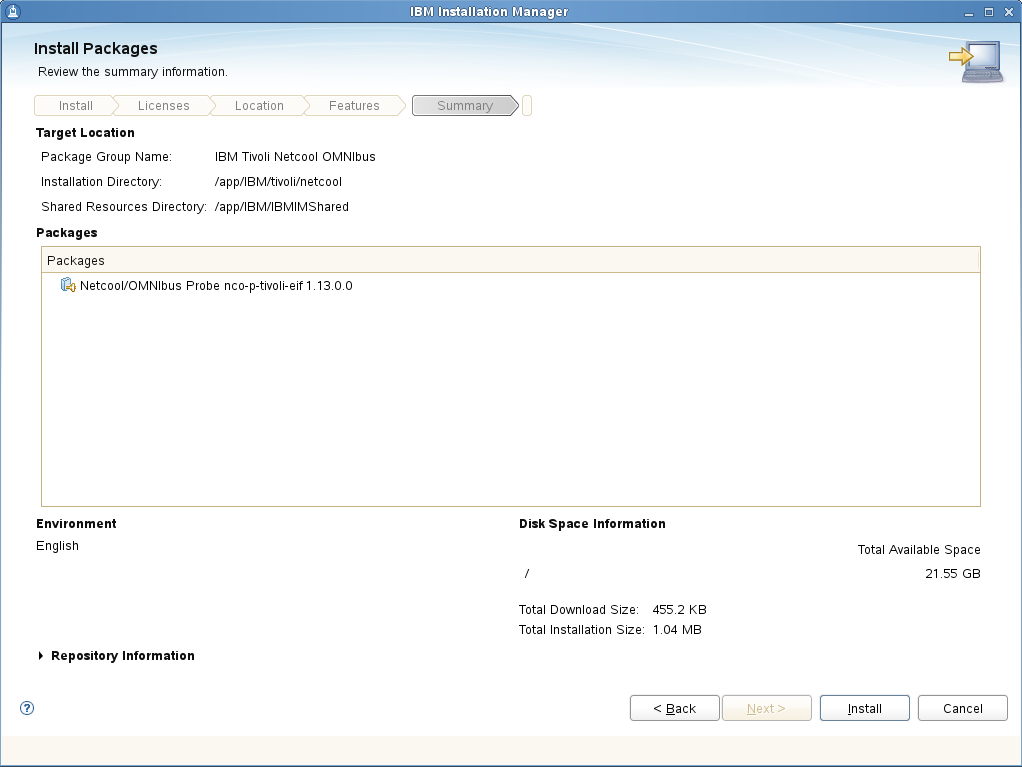Click the Package Group Name label
Screen dimensions: 1022x767
tap(106, 157)
